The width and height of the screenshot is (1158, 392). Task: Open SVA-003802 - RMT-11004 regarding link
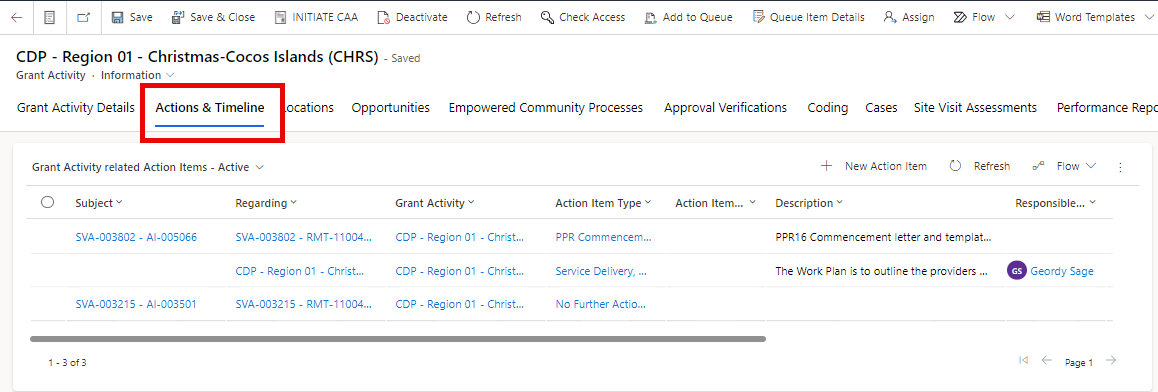coord(304,237)
